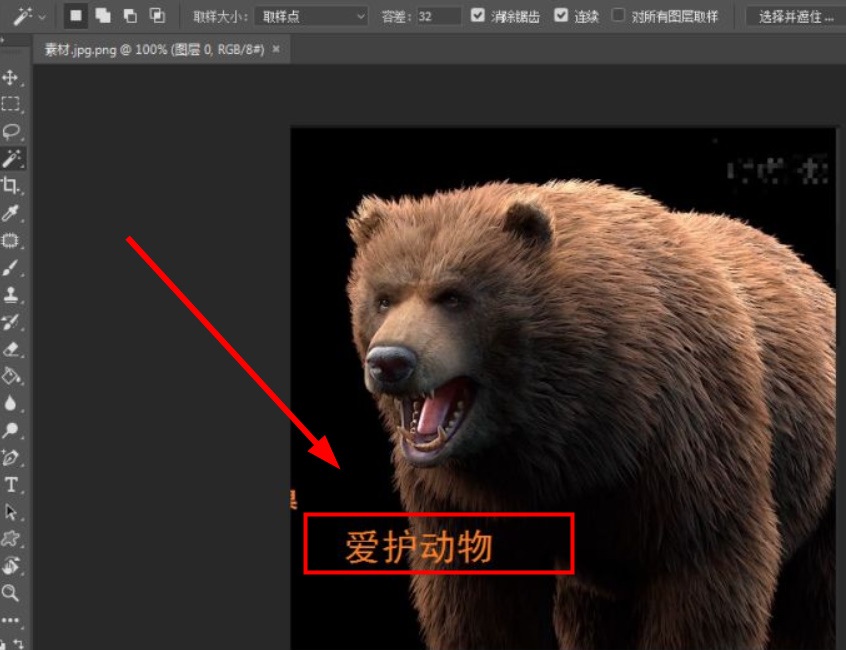Viewport: 846px width, 650px height.
Task: Disable the 消除锯齿 anti-alias checkbox
Action: pyautogui.click(x=475, y=16)
